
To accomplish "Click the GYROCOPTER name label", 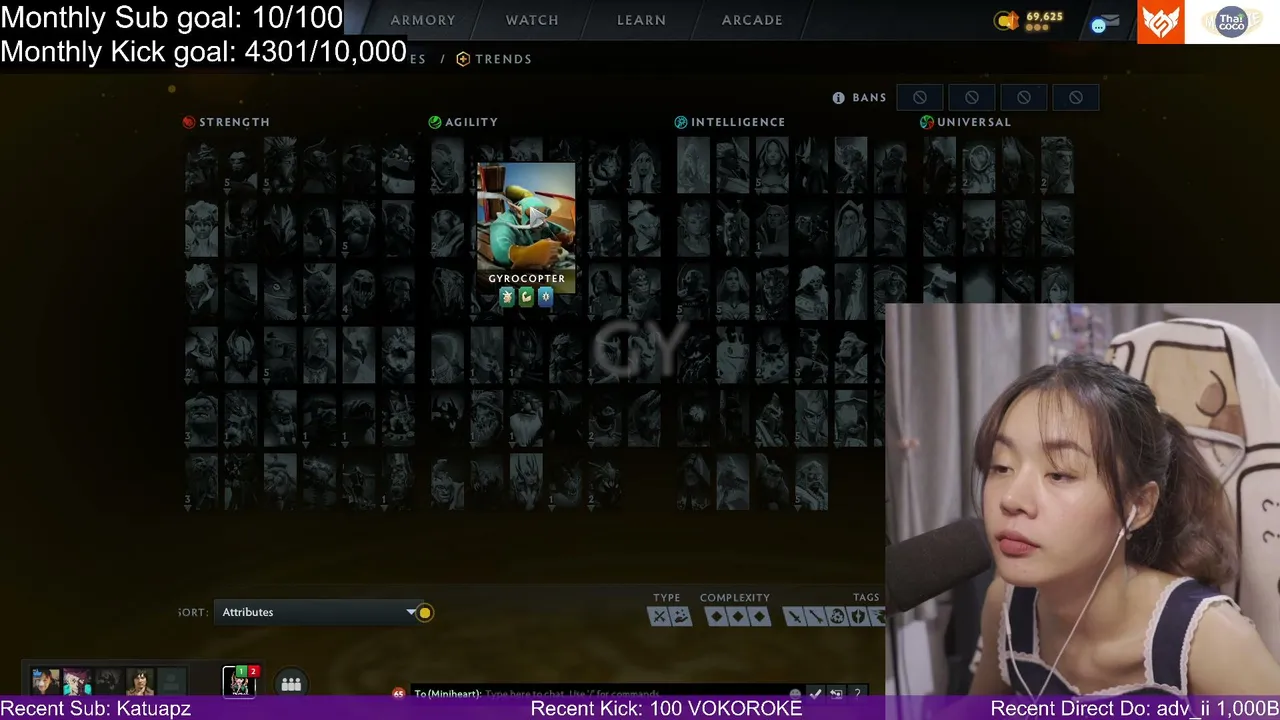I will pos(527,279).
